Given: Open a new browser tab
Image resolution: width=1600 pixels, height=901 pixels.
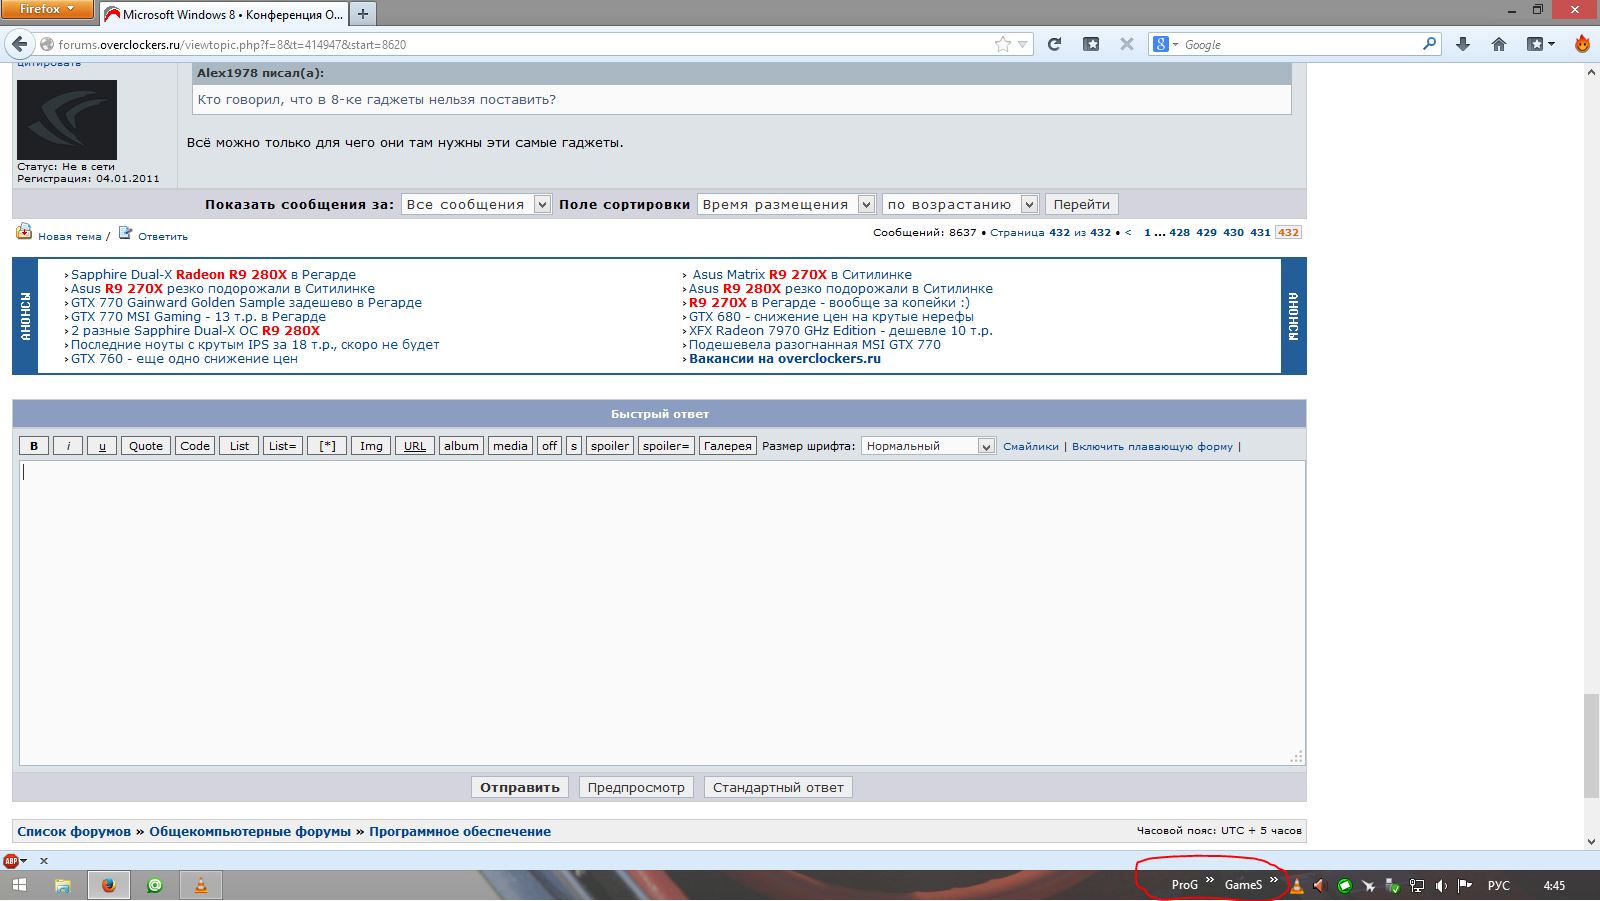Looking at the screenshot, I should coord(363,14).
